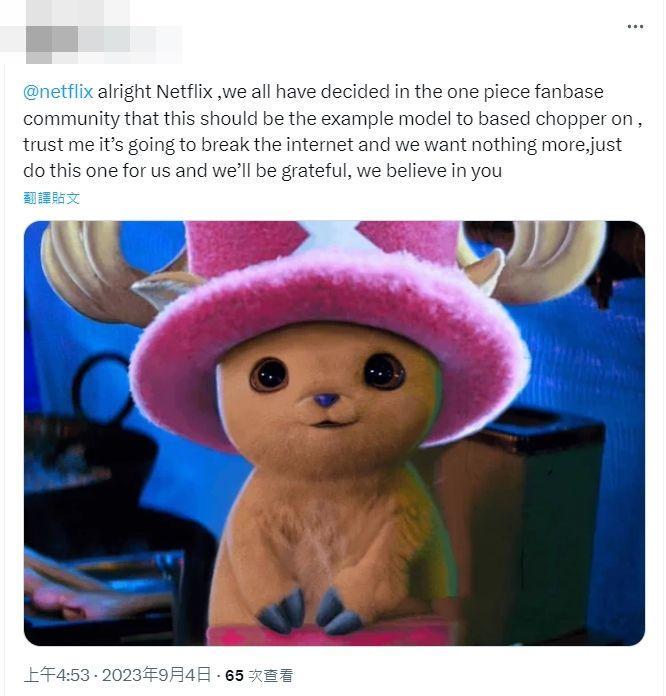Click Chopper's blue hooves in the image
666x696 pixels.
click(309, 612)
